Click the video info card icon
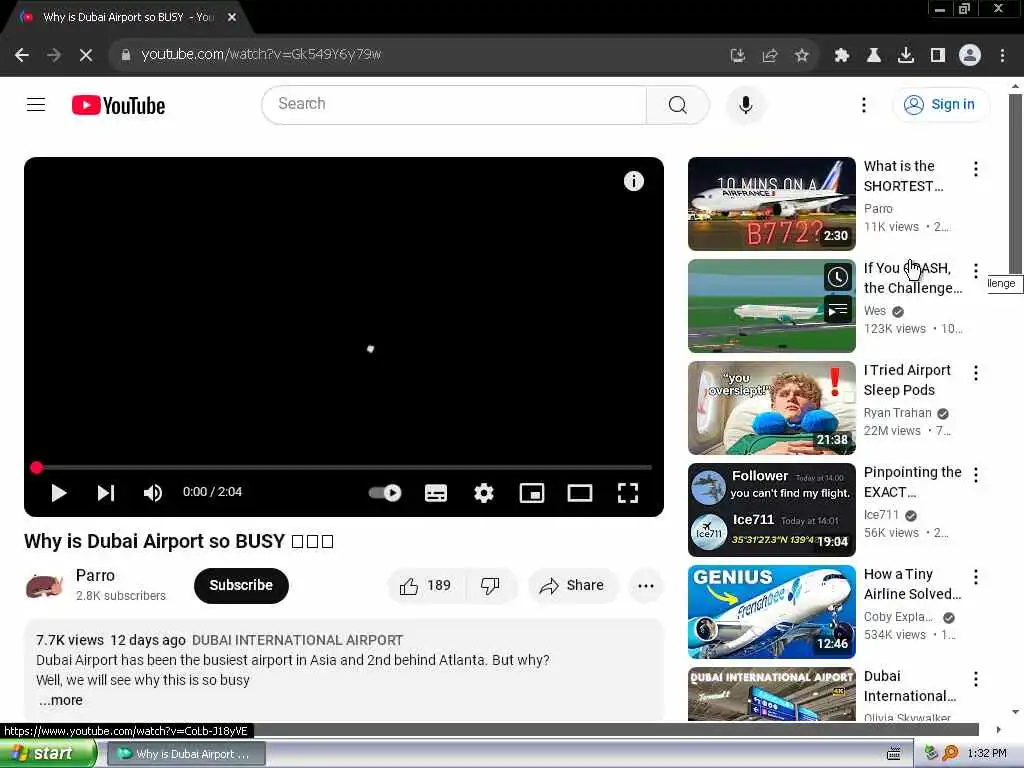The height and width of the screenshot is (768, 1024). pos(633,181)
